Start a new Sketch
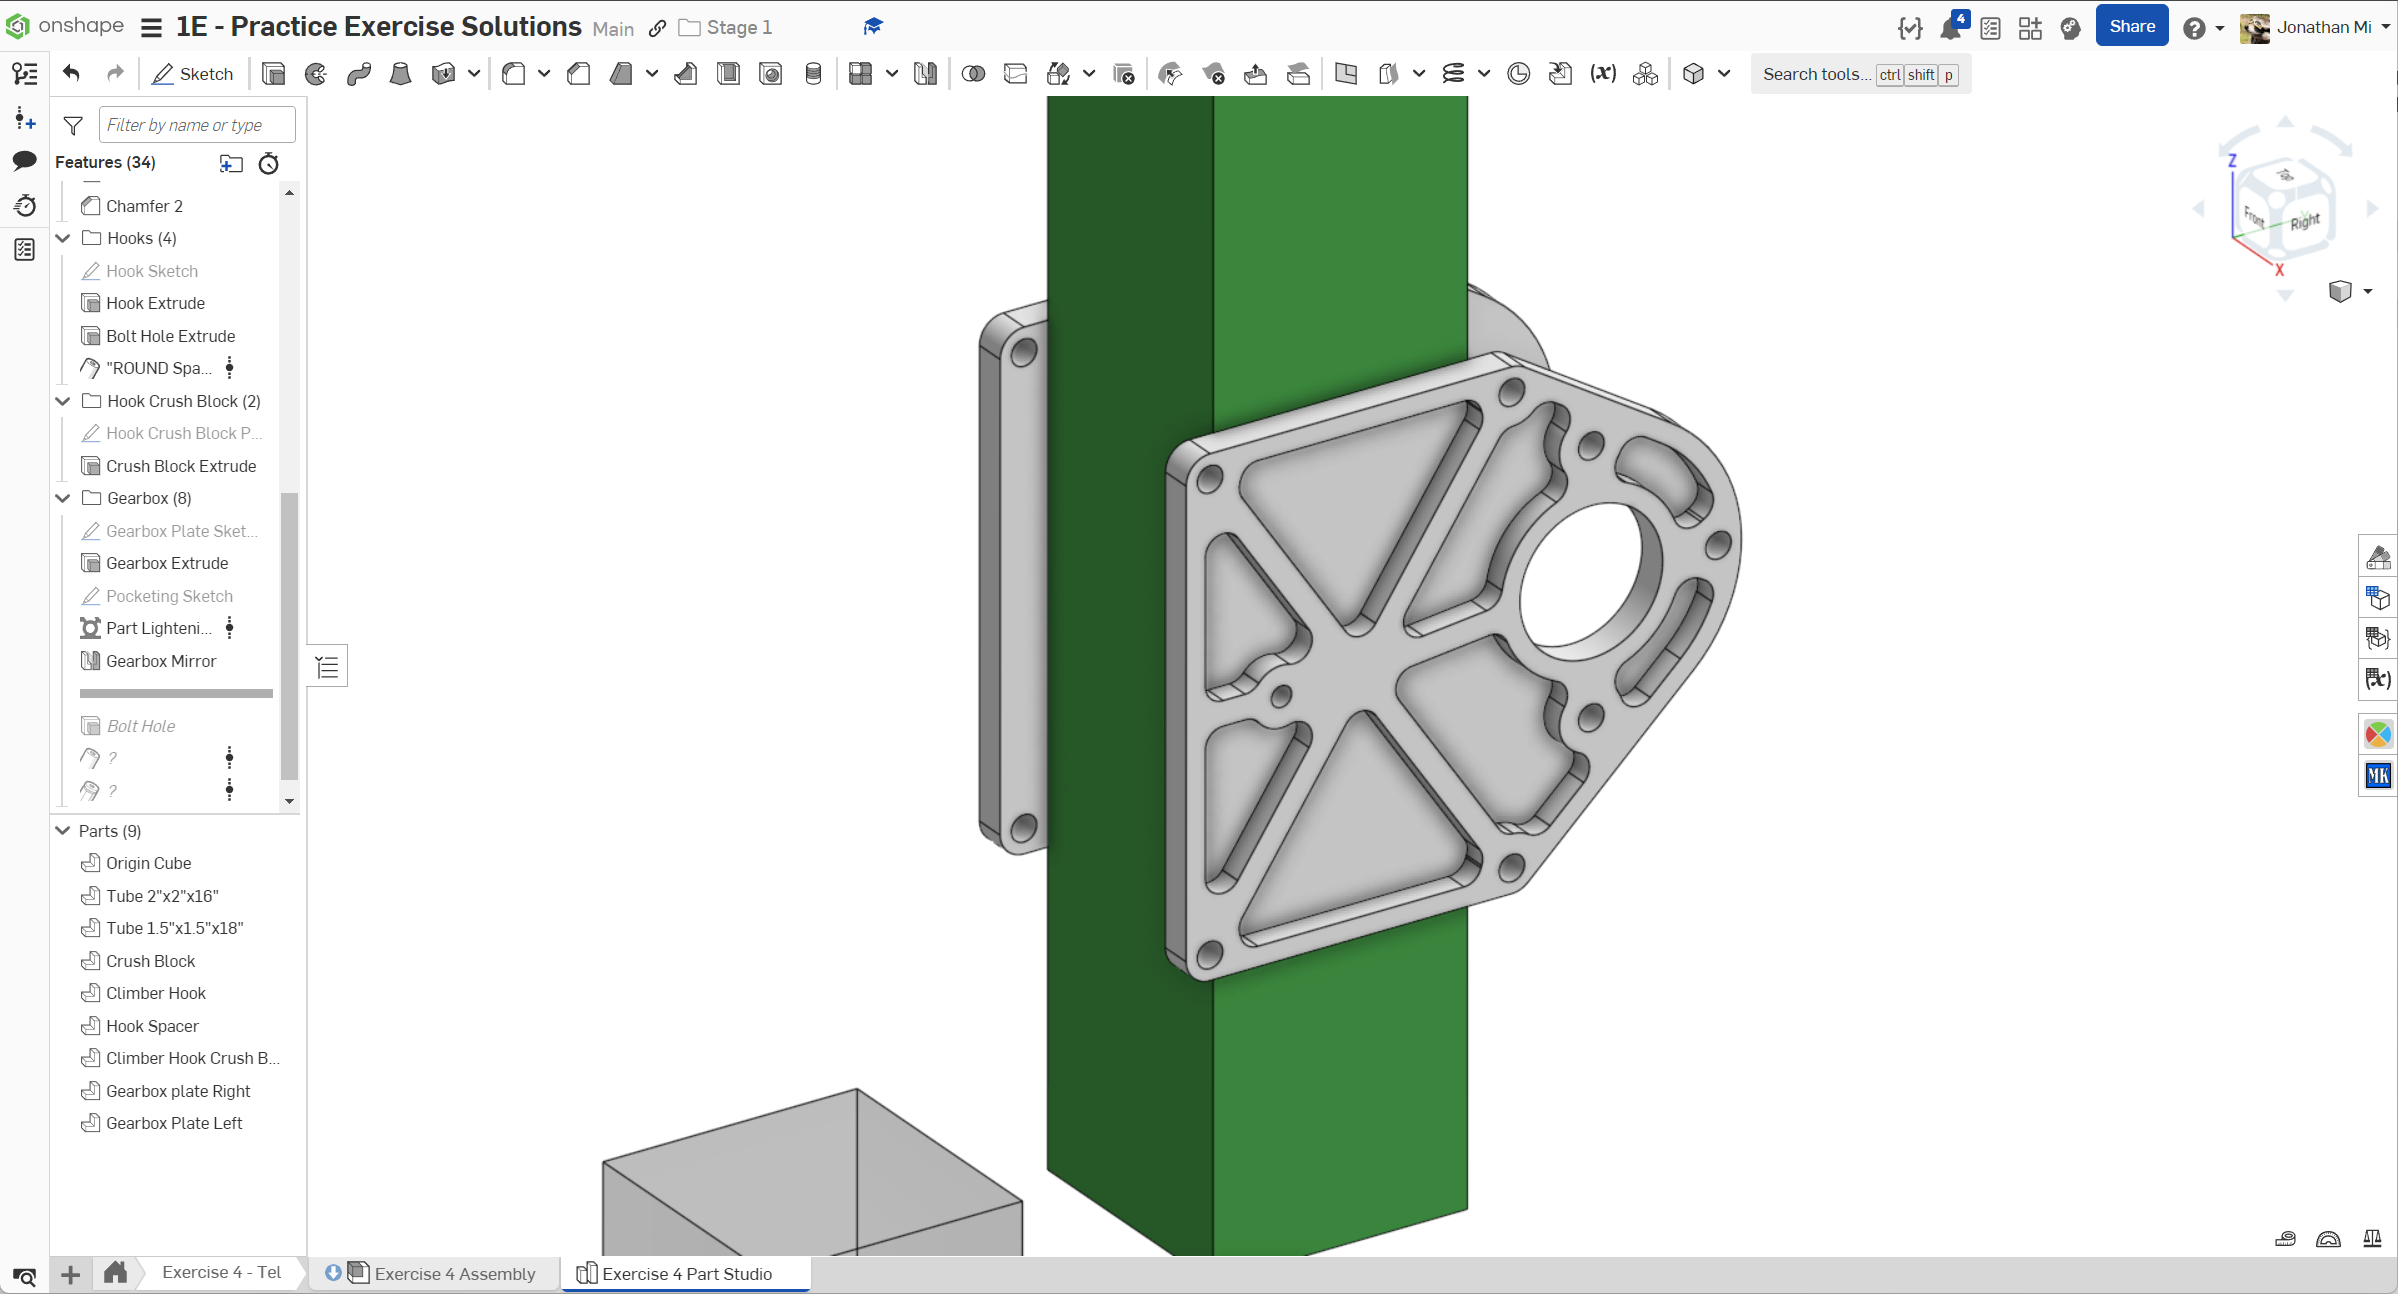This screenshot has width=2398, height=1294. coord(193,74)
